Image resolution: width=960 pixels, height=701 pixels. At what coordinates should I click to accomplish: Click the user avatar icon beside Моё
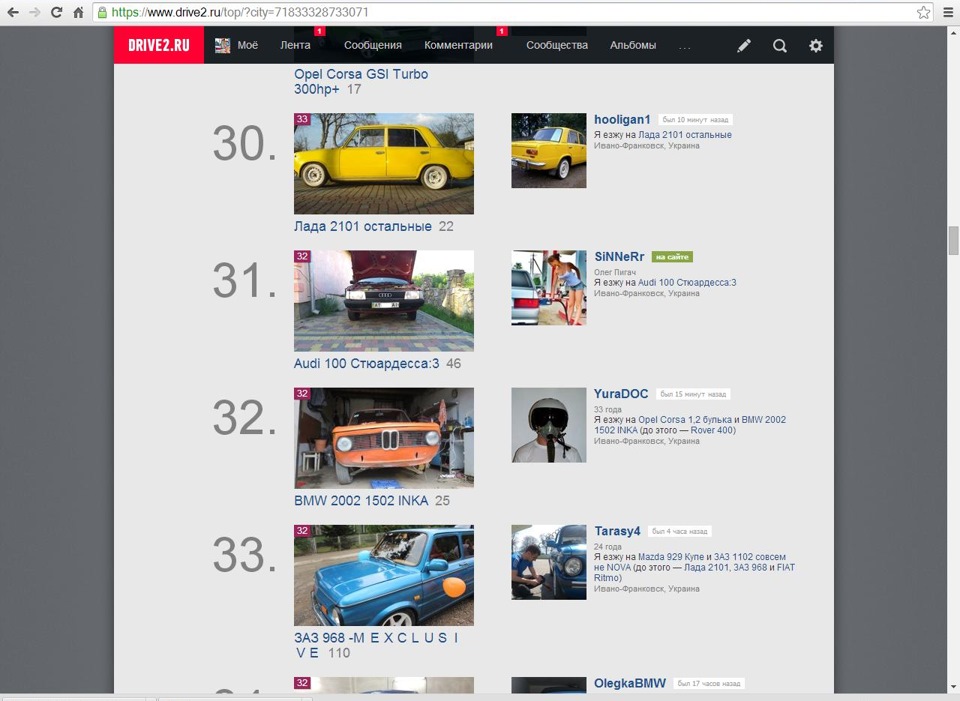[x=222, y=45]
